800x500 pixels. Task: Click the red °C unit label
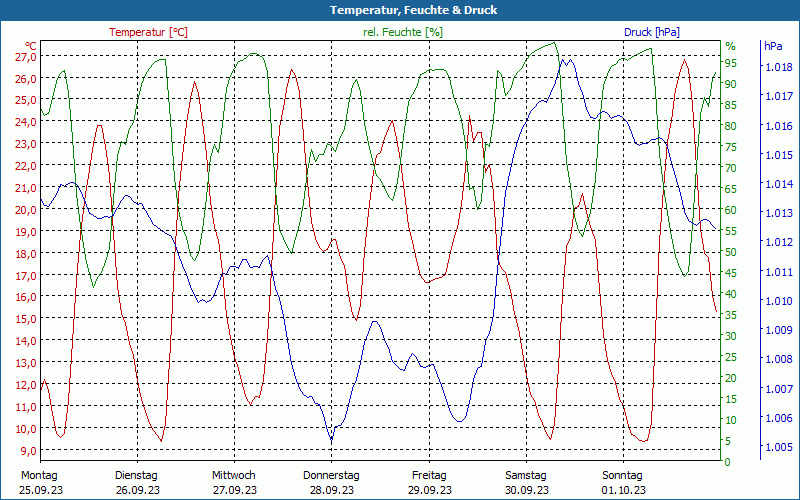(31, 45)
